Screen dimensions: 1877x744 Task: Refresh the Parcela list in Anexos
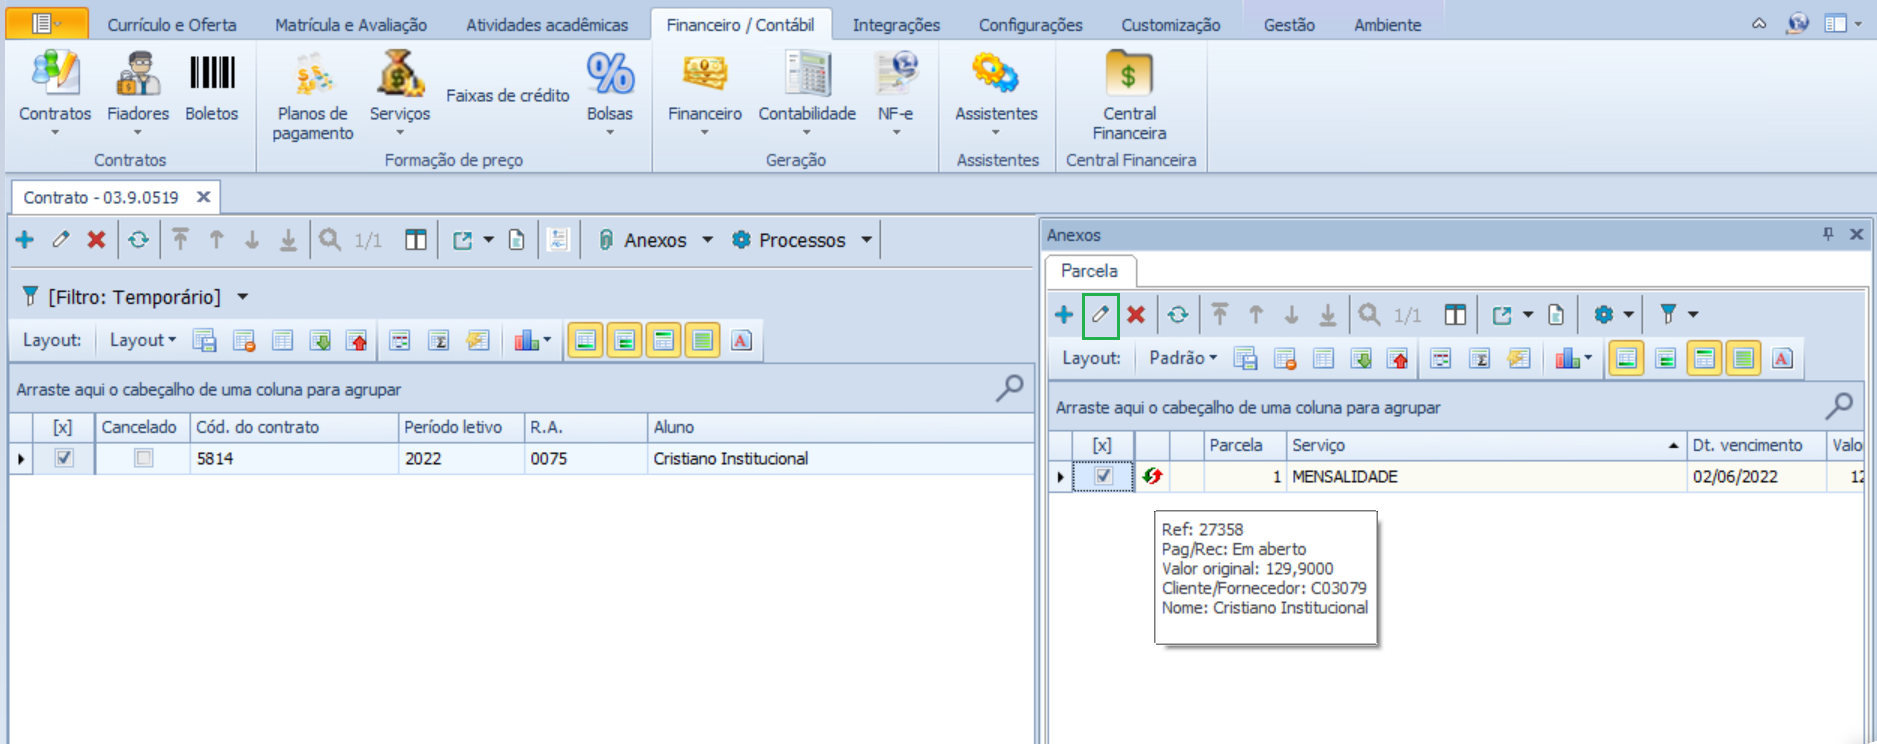click(x=1178, y=315)
